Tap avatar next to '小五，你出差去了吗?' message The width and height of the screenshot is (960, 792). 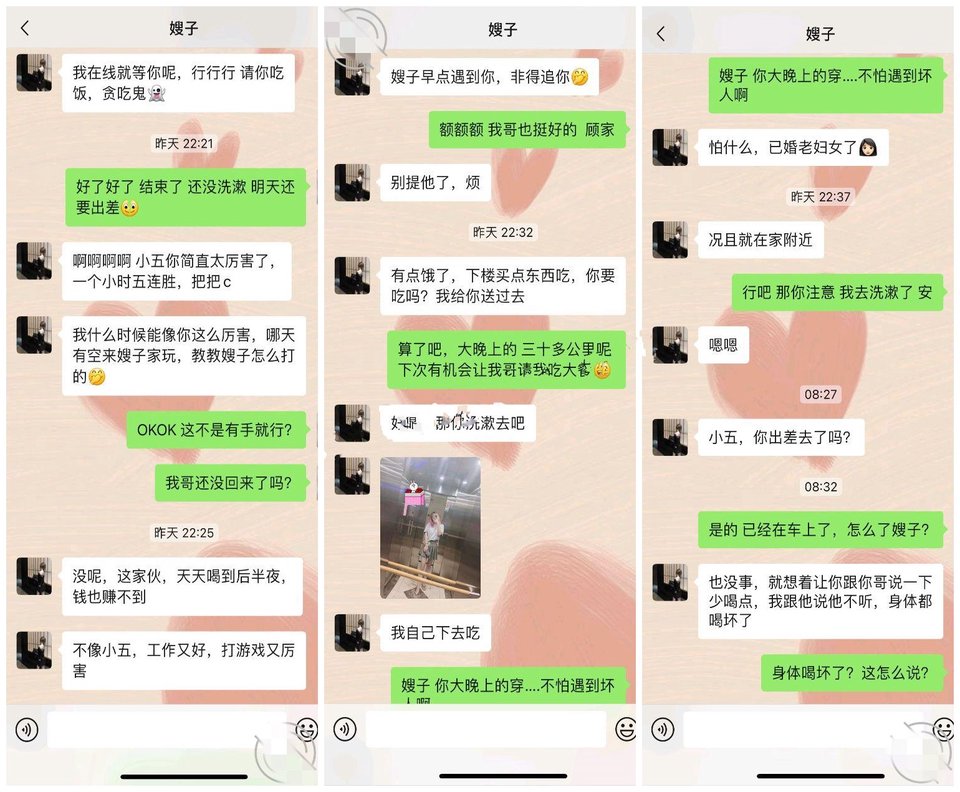(x=670, y=437)
